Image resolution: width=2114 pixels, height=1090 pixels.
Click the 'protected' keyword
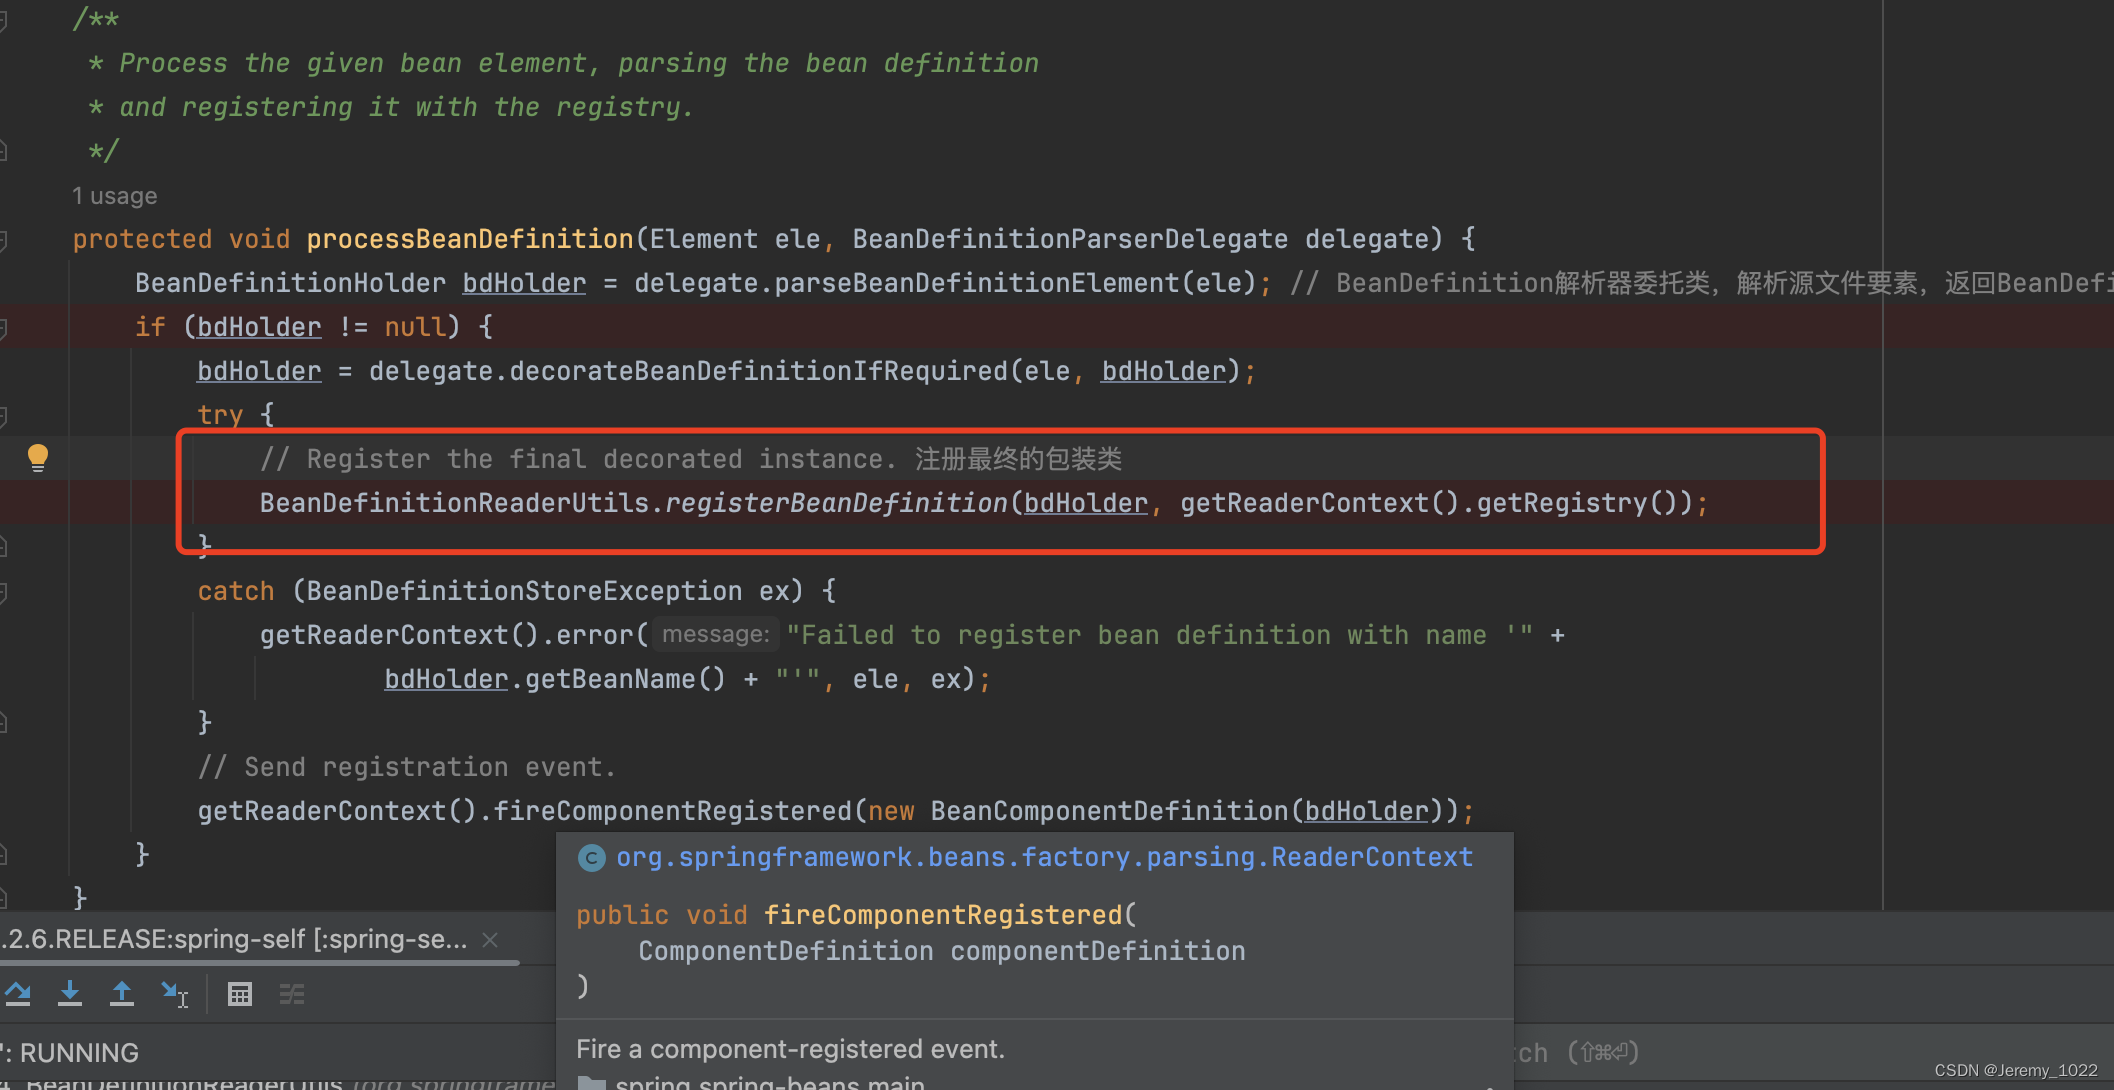pyautogui.click(x=142, y=239)
